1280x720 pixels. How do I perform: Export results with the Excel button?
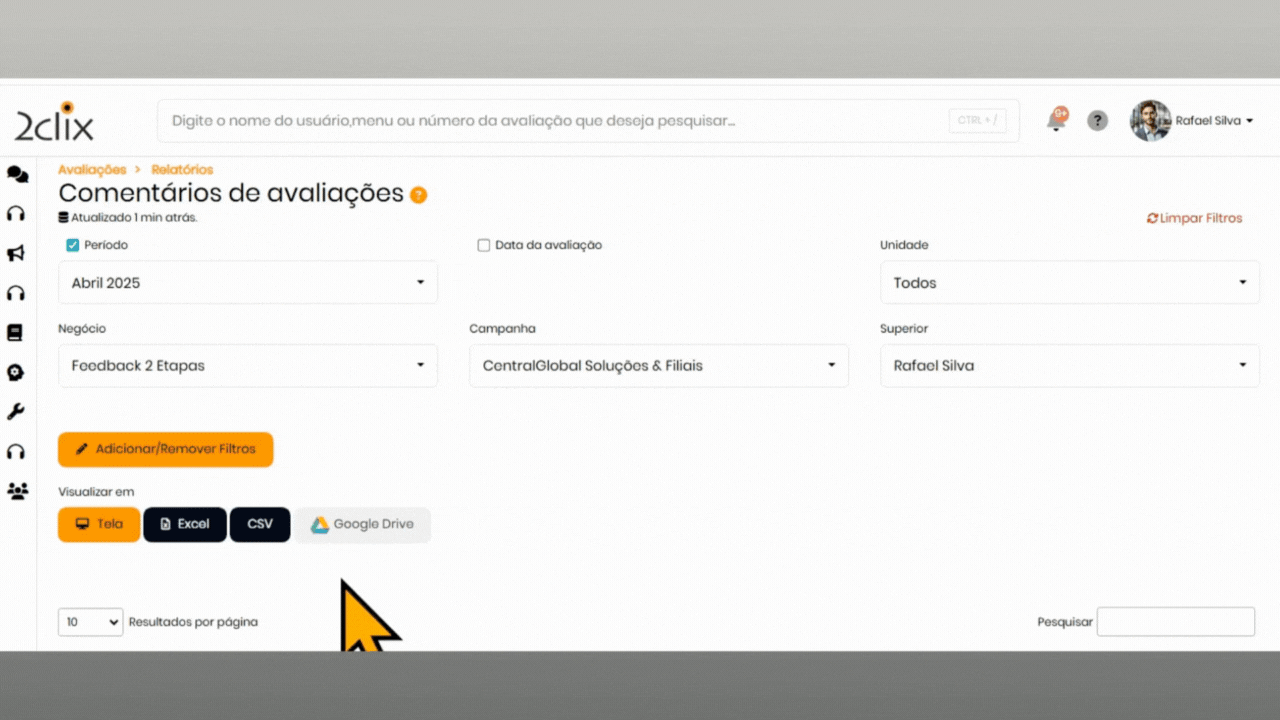(x=184, y=524)
